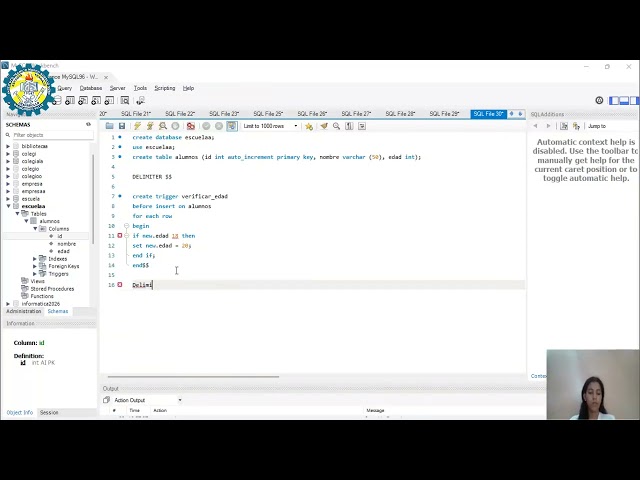Image resolution: width=640 pixels, height=480 pixels.
Task: Expand the Triggers node
Action: tap(35, 274)
